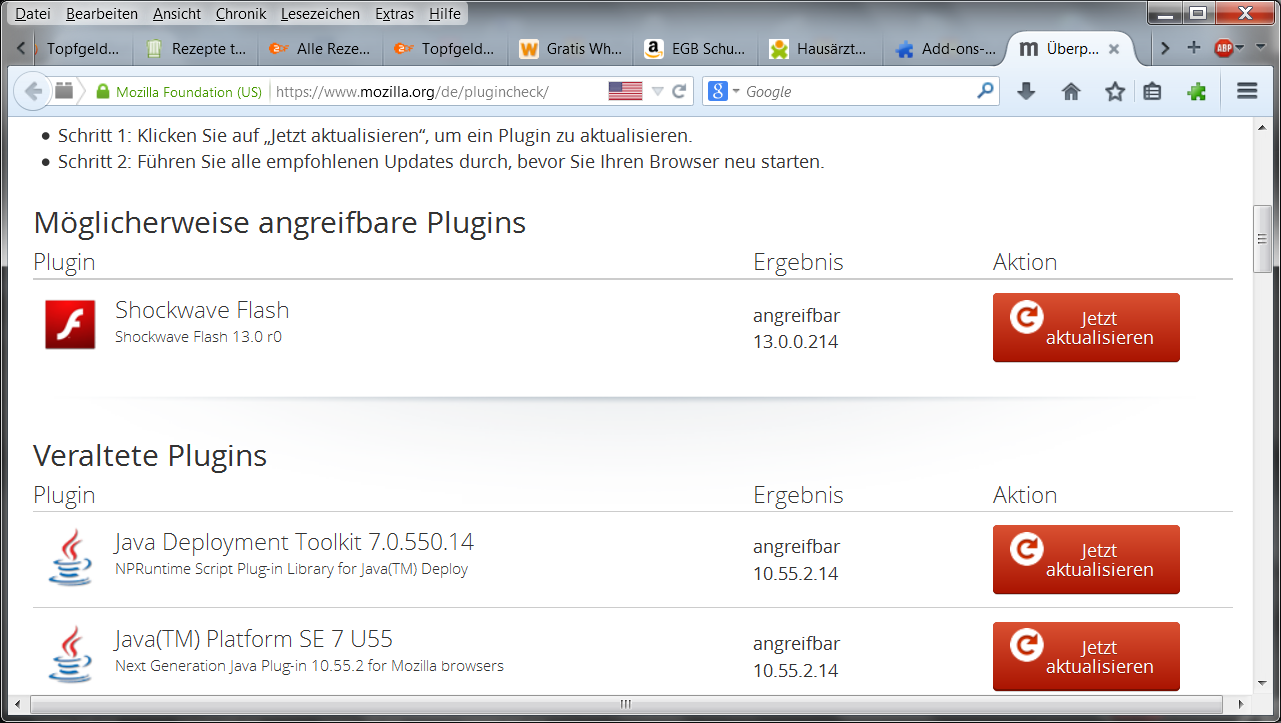Click the horizontal scrollbar right arrow
Screen dimensions: 1281x723
tap(1243, 704)
